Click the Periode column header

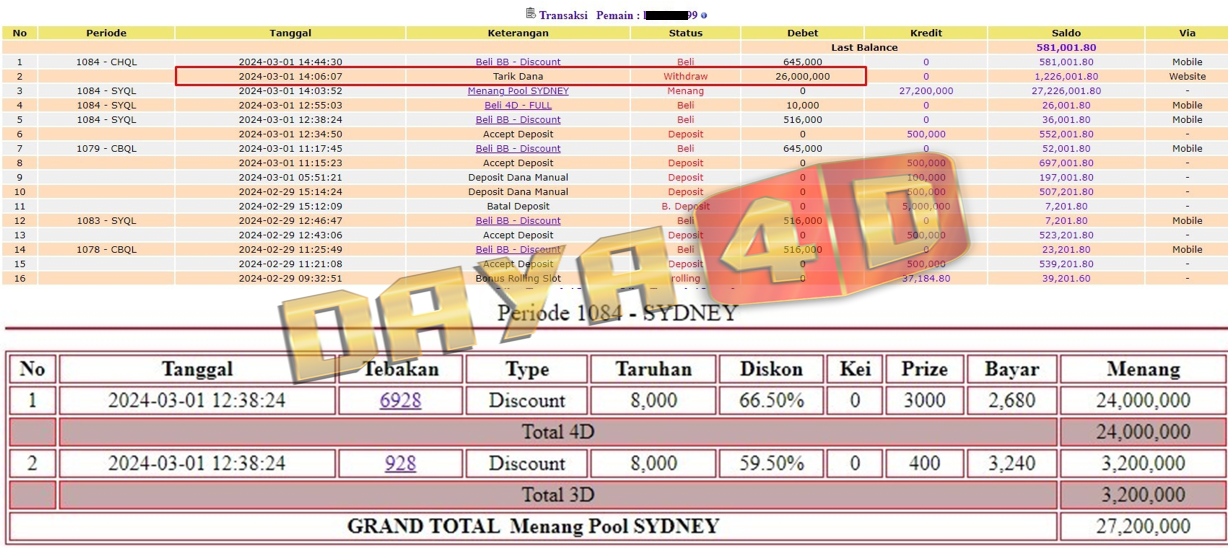(x=106, y=33)
